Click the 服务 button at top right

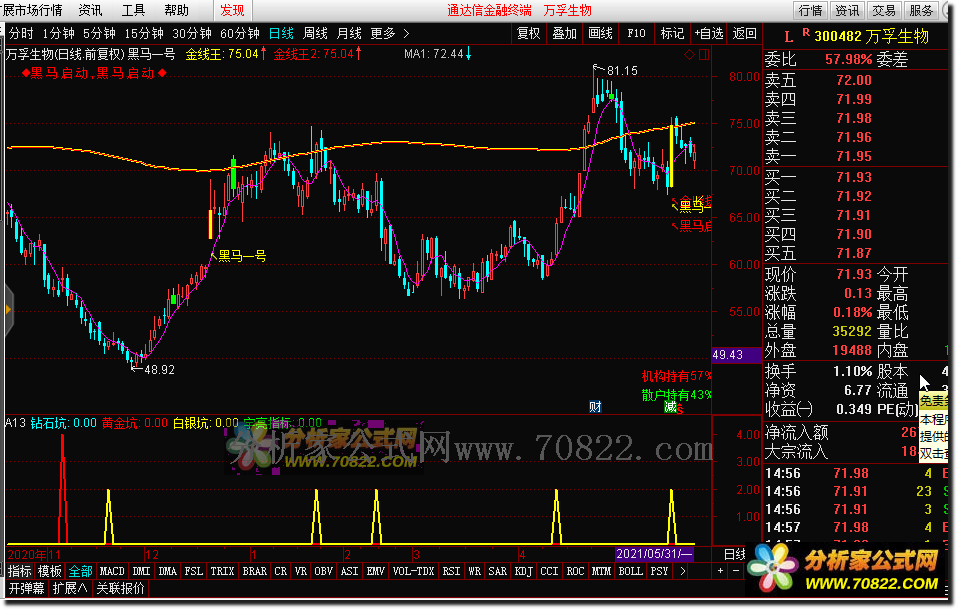coord(921,10)
